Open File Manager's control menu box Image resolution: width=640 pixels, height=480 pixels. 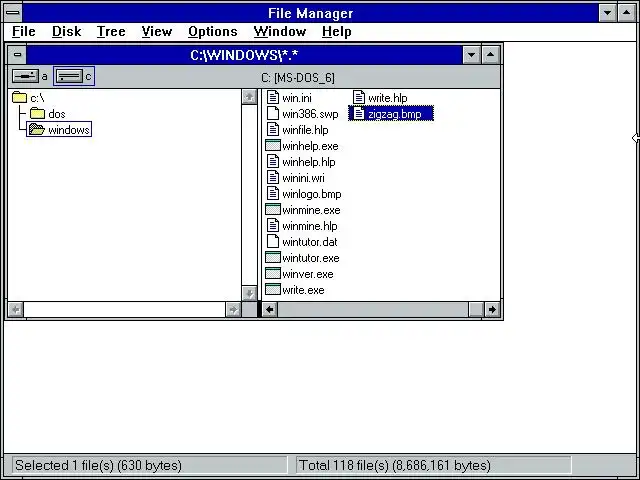tap(13, 13)
